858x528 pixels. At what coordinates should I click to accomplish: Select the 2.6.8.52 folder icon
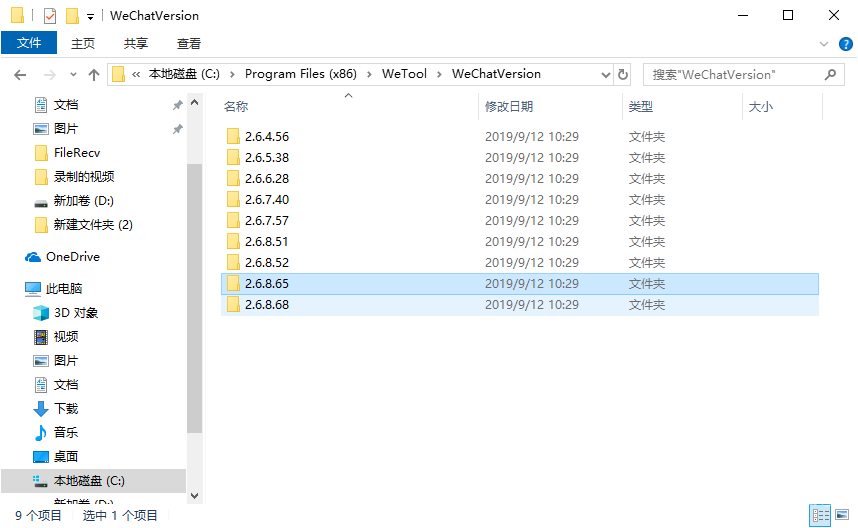[x=233, y=263]
